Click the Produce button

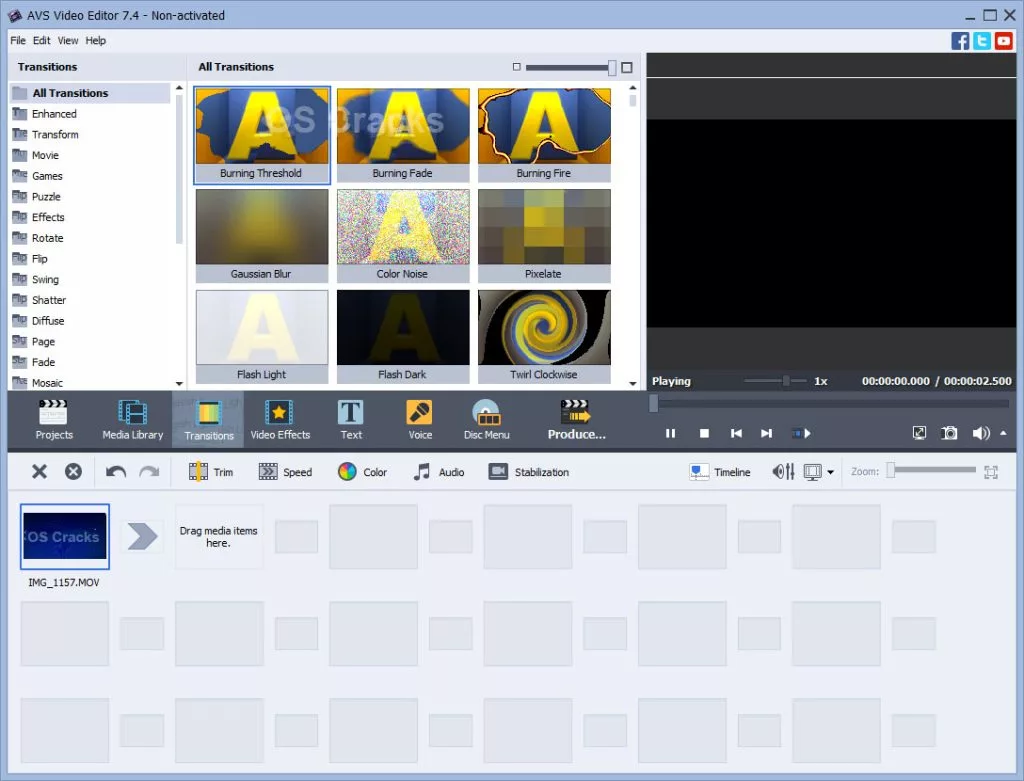coord(576,420)
